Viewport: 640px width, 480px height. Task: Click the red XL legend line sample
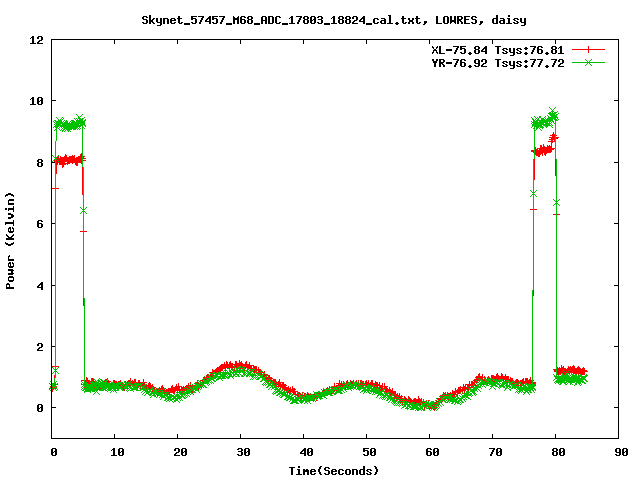tap(588, 50)
